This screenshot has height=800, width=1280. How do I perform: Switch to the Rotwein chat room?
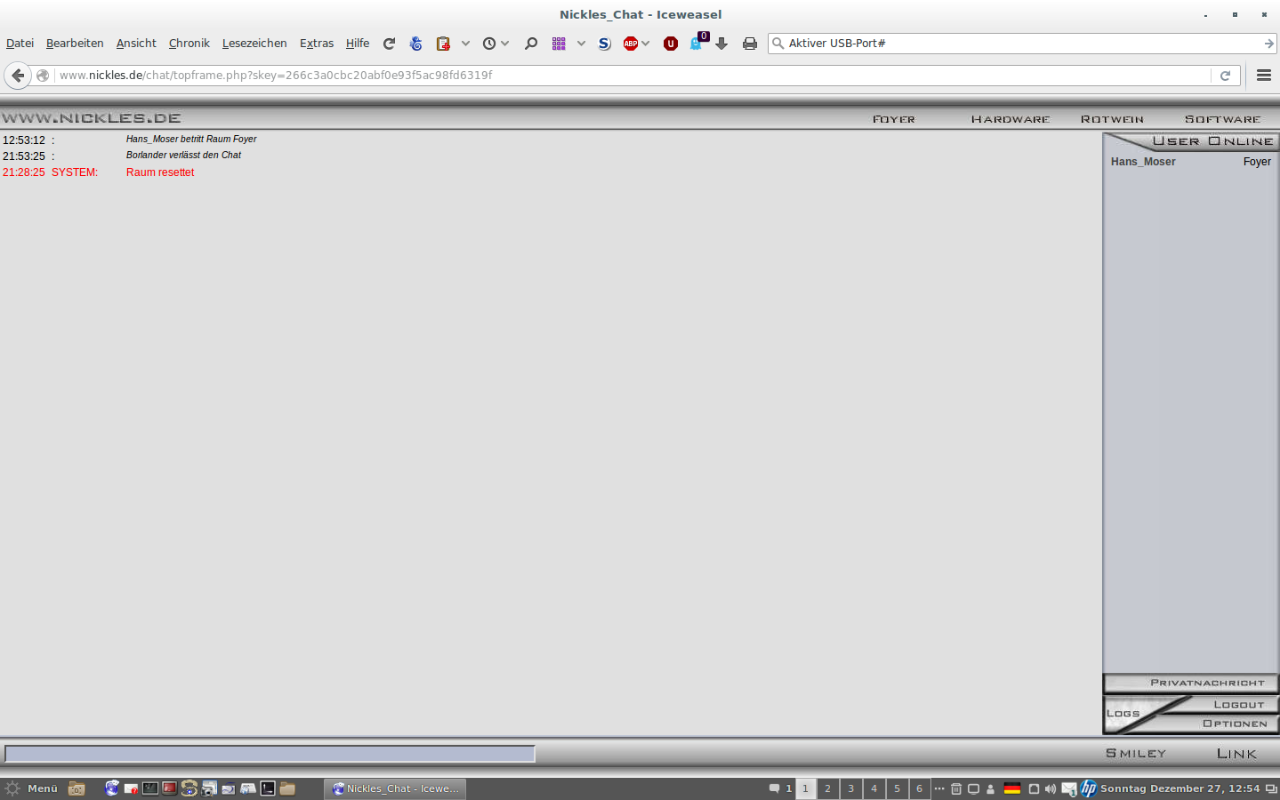(x=1112, y=119)
